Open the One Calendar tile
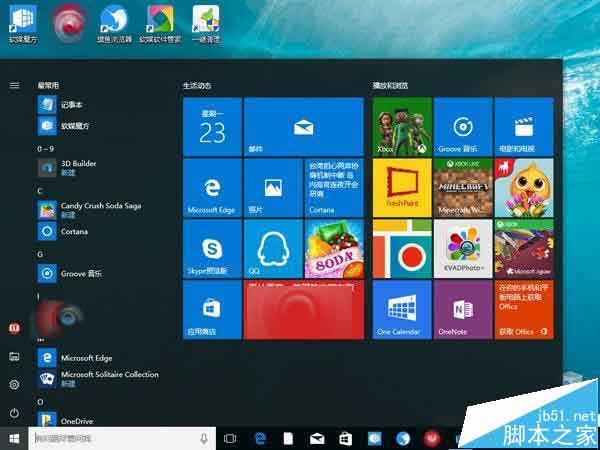The image size is (600, 450). 402,310
